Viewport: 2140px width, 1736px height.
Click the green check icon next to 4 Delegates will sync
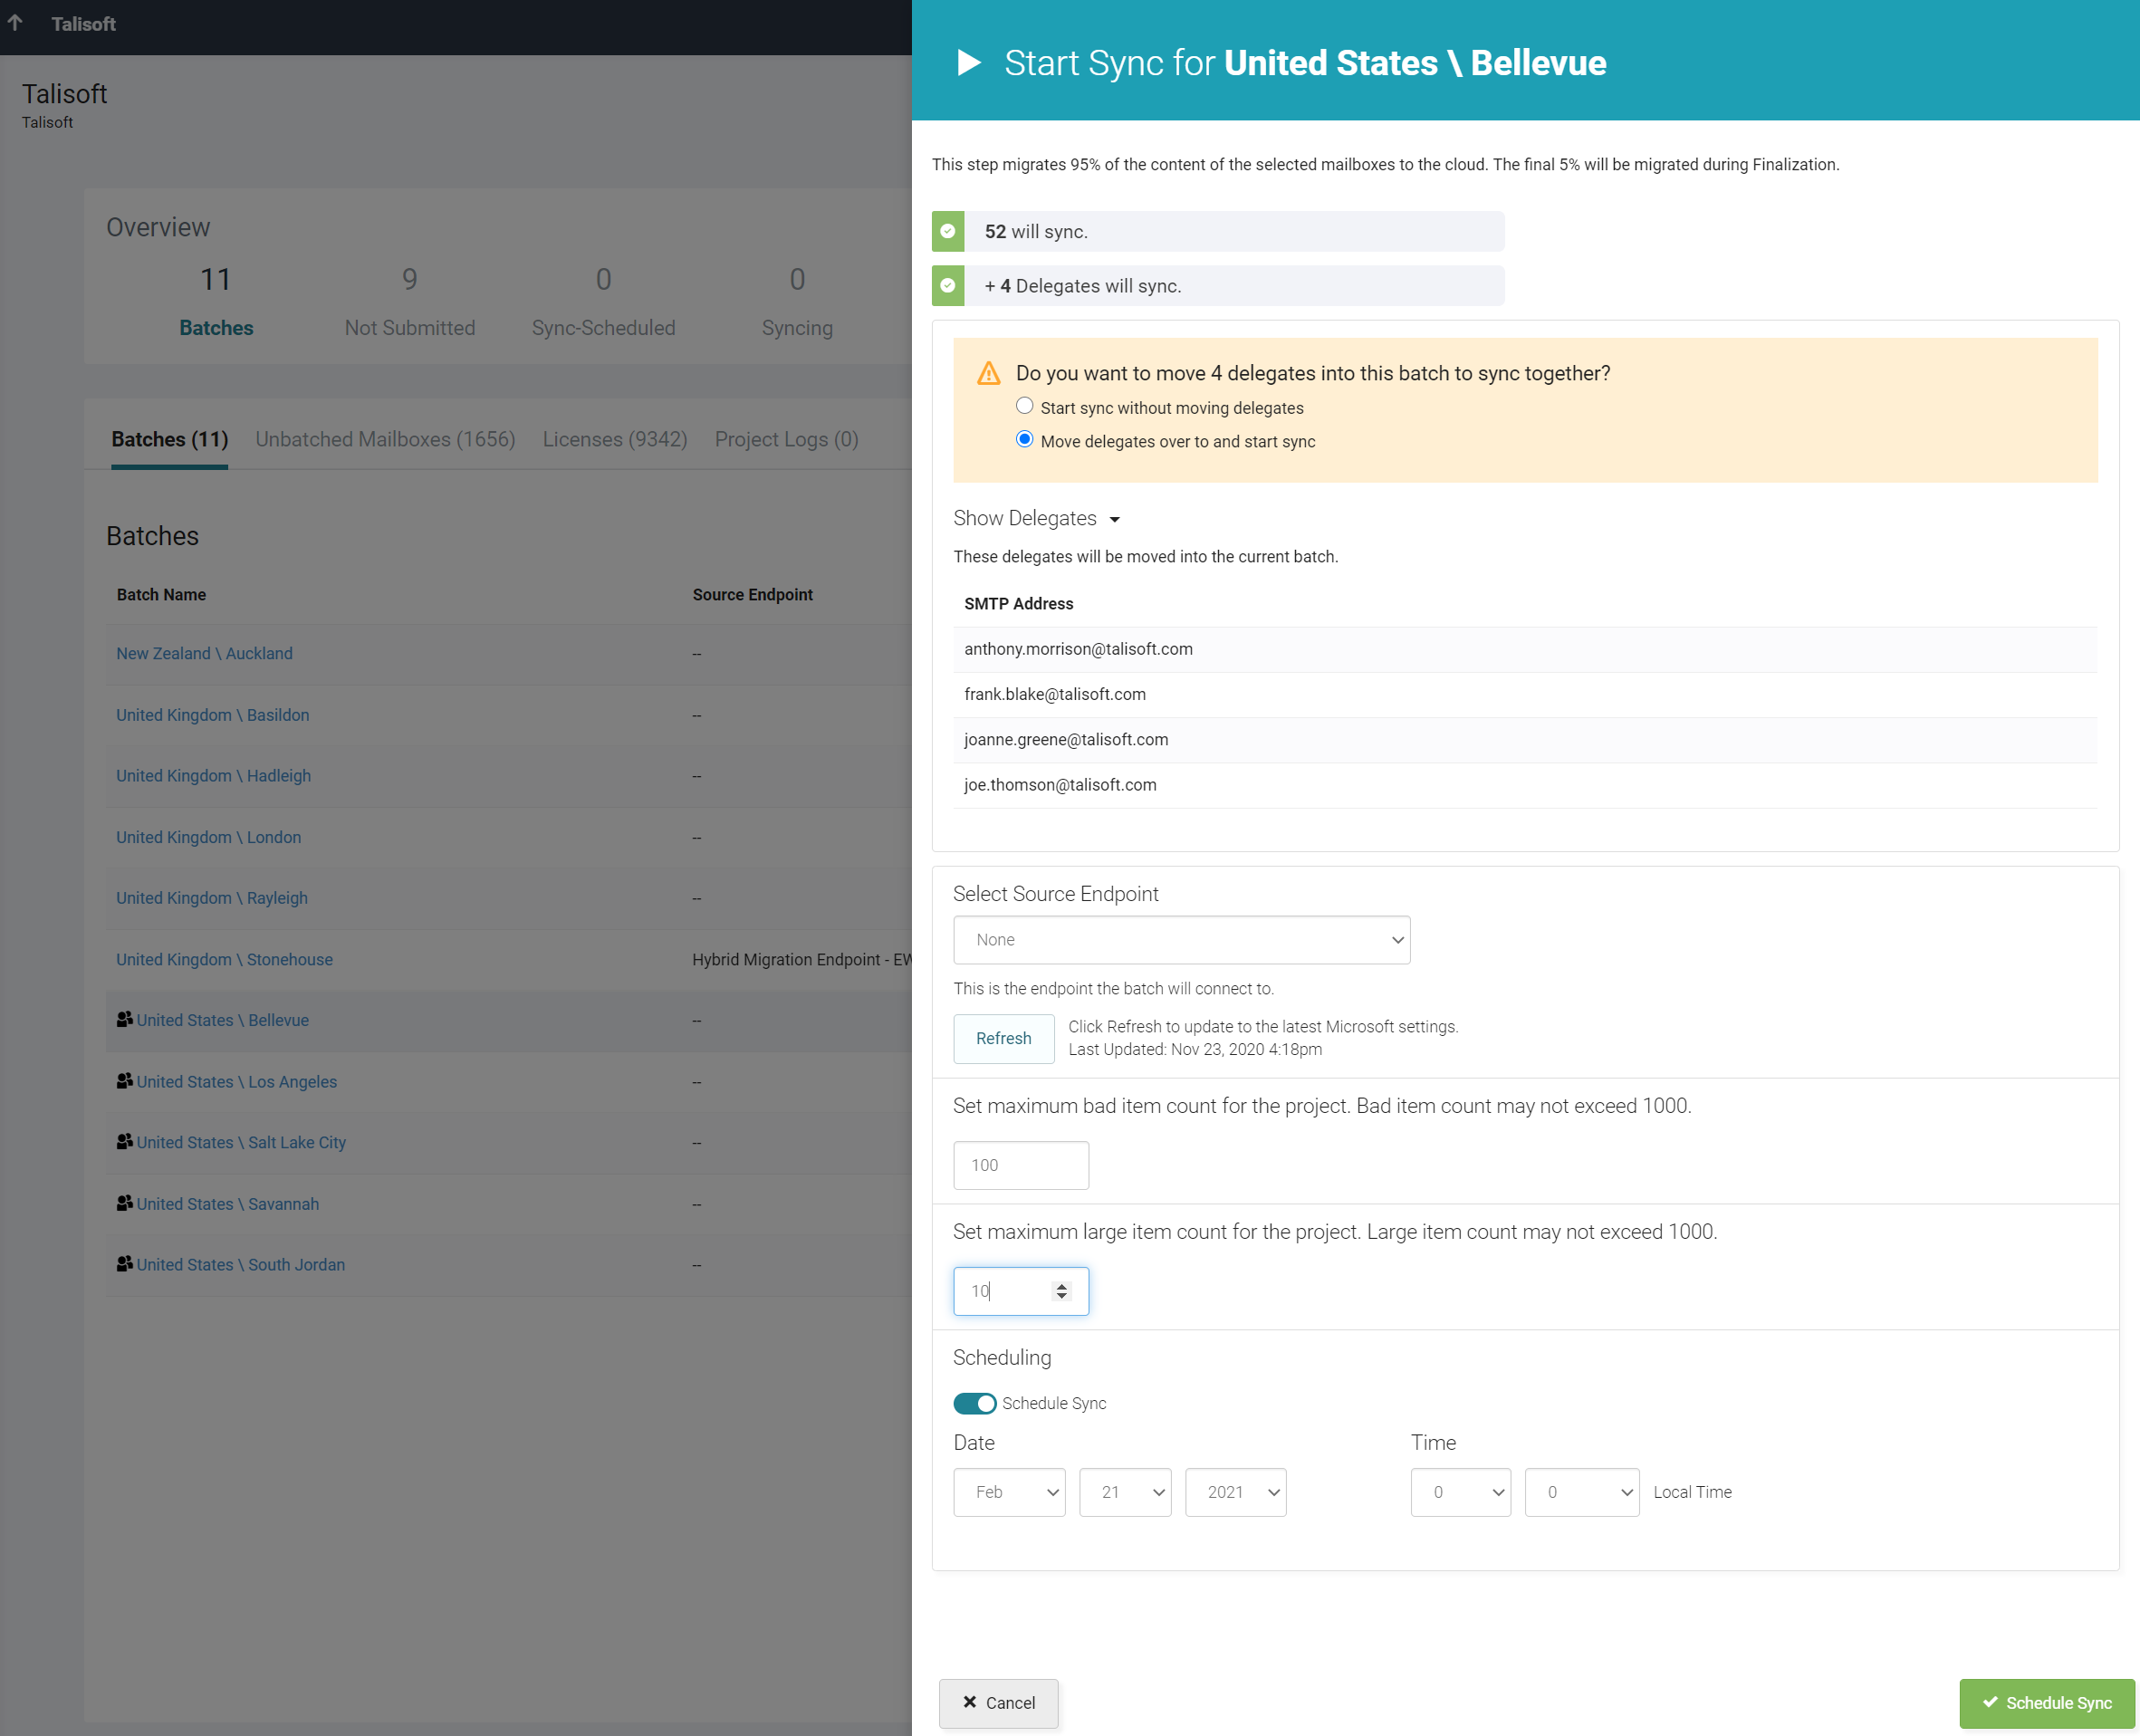point(948,286)
